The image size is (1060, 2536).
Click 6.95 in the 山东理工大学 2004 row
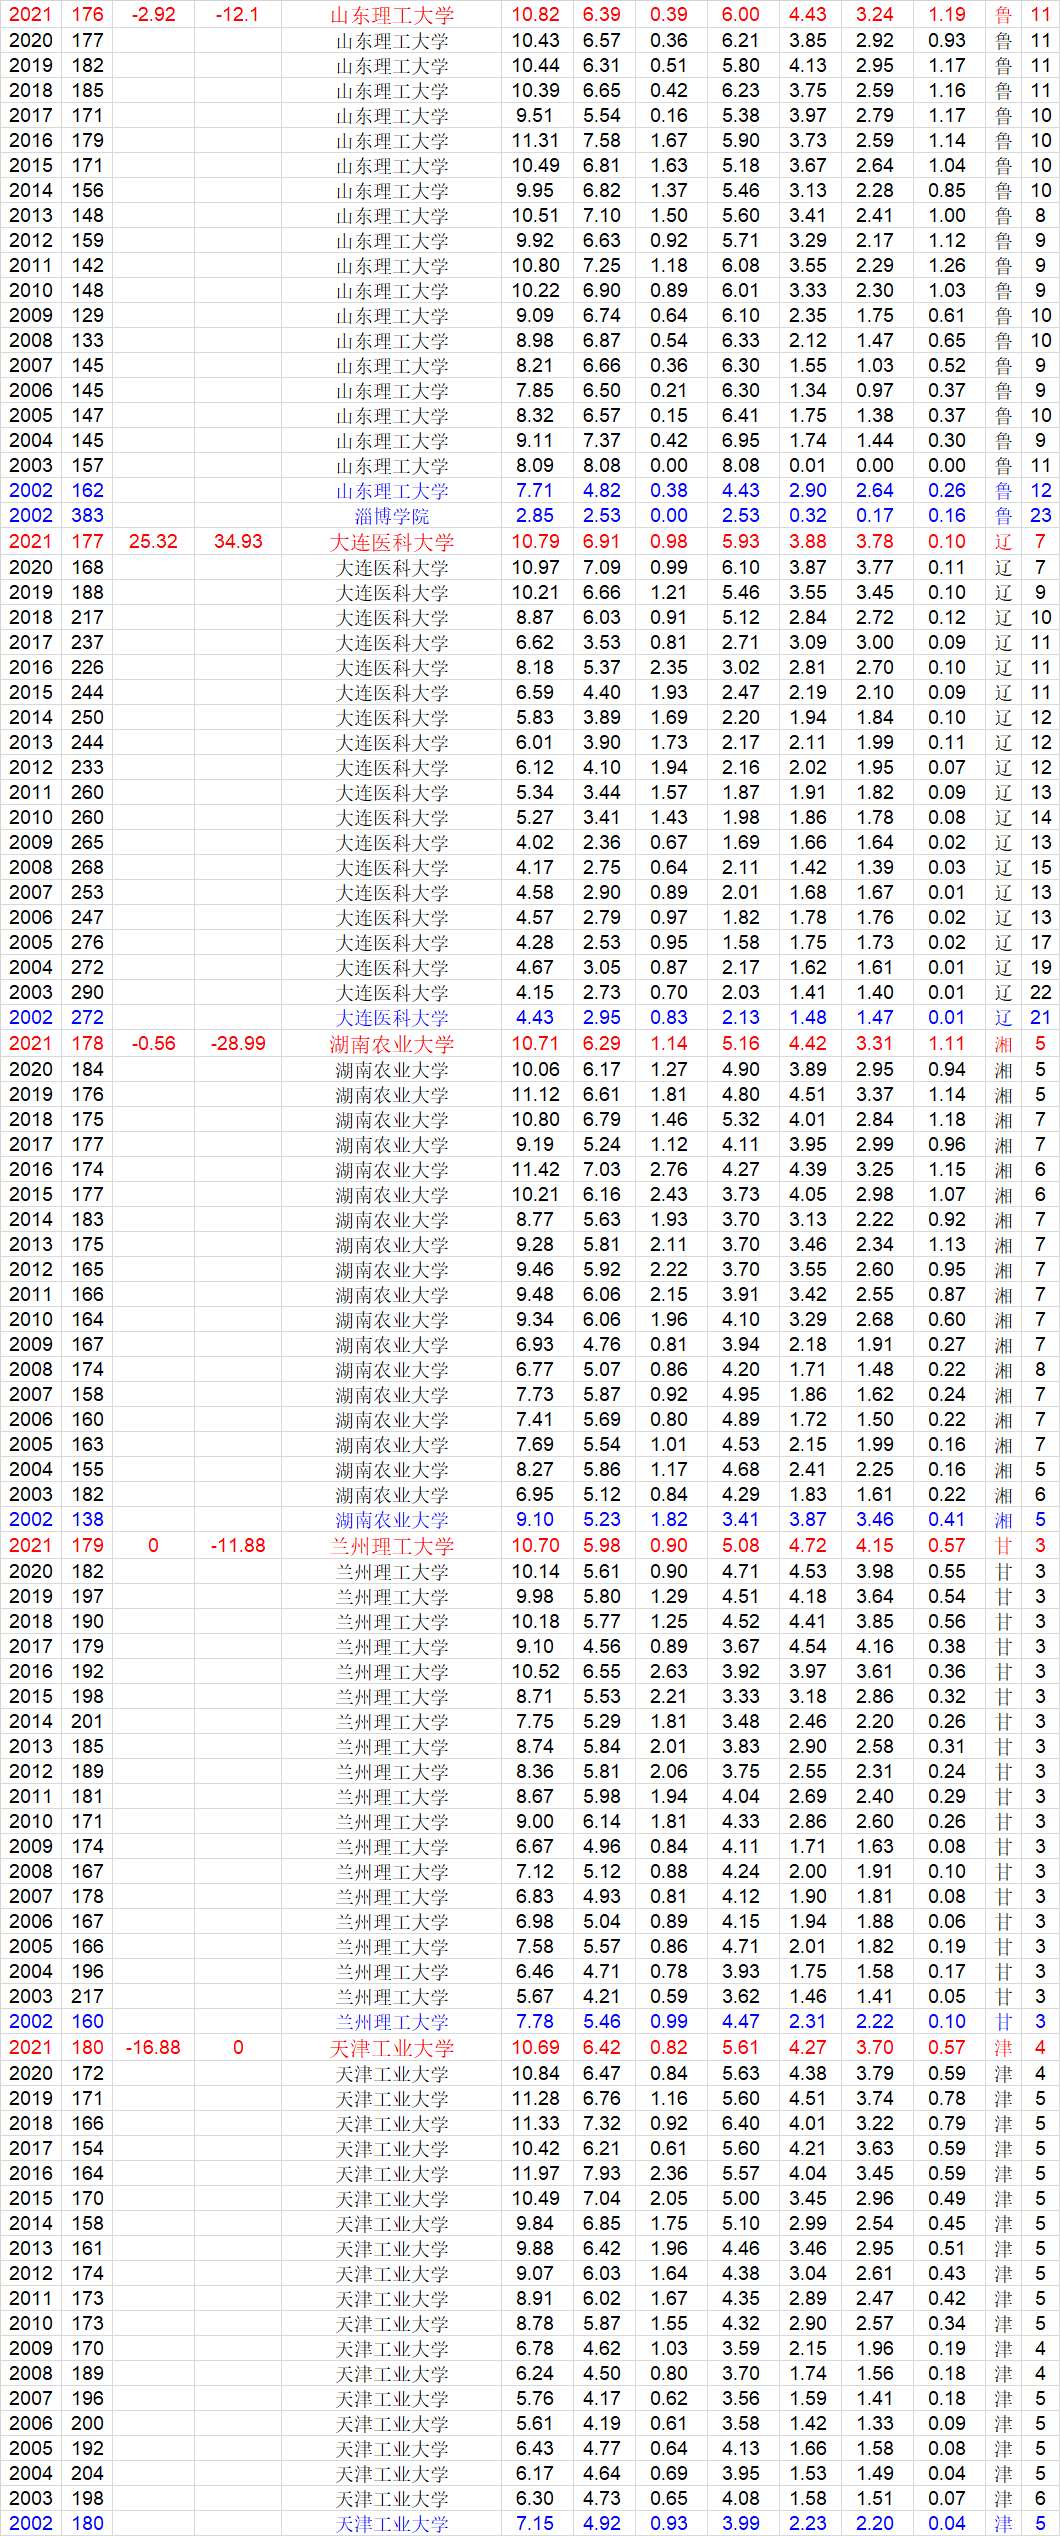coord(741,441)
